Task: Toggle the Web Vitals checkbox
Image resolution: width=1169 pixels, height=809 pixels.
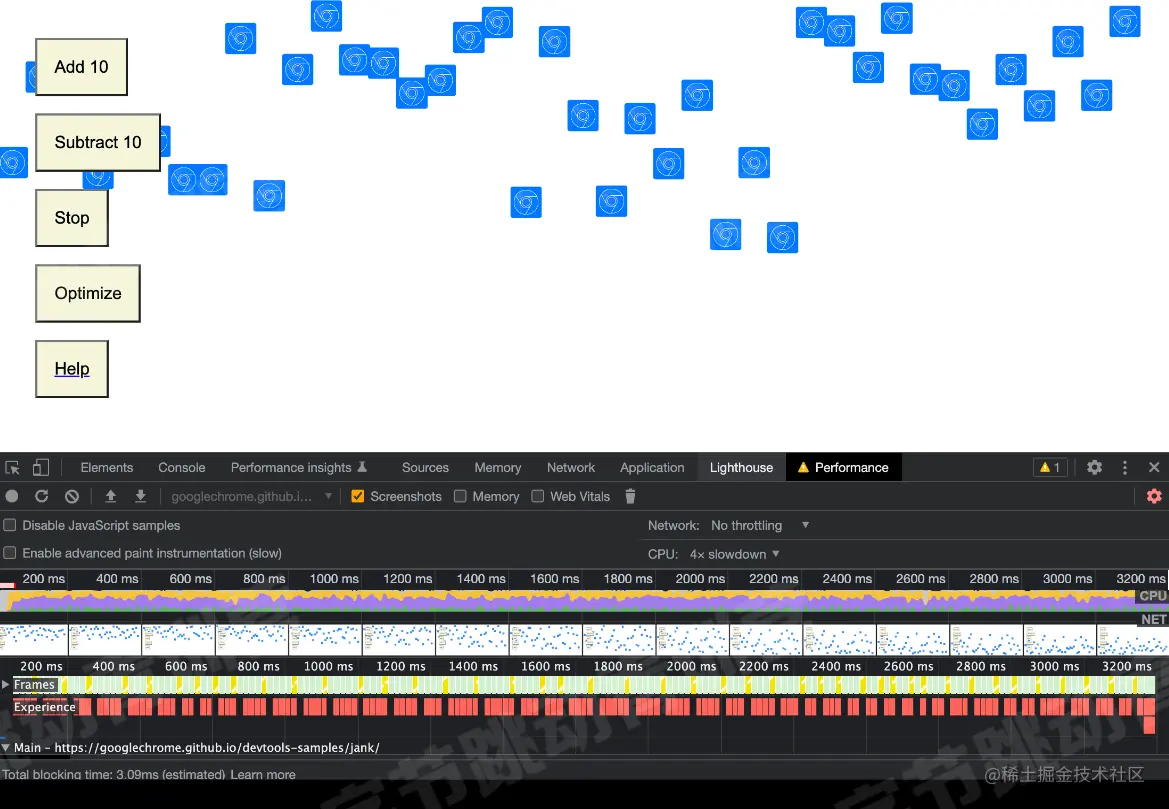Action: (538, 497)
